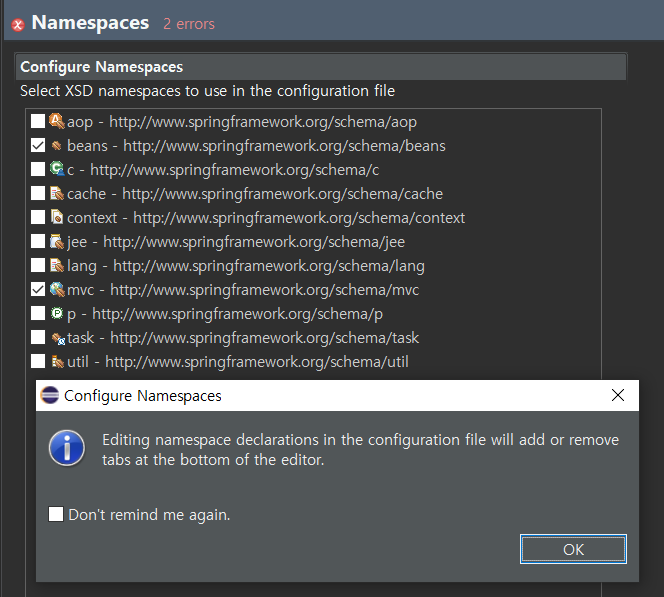The image size is (664, 597).
Task: Click the red error icon beside Namespaces
Action: click(x=18, y=25)
